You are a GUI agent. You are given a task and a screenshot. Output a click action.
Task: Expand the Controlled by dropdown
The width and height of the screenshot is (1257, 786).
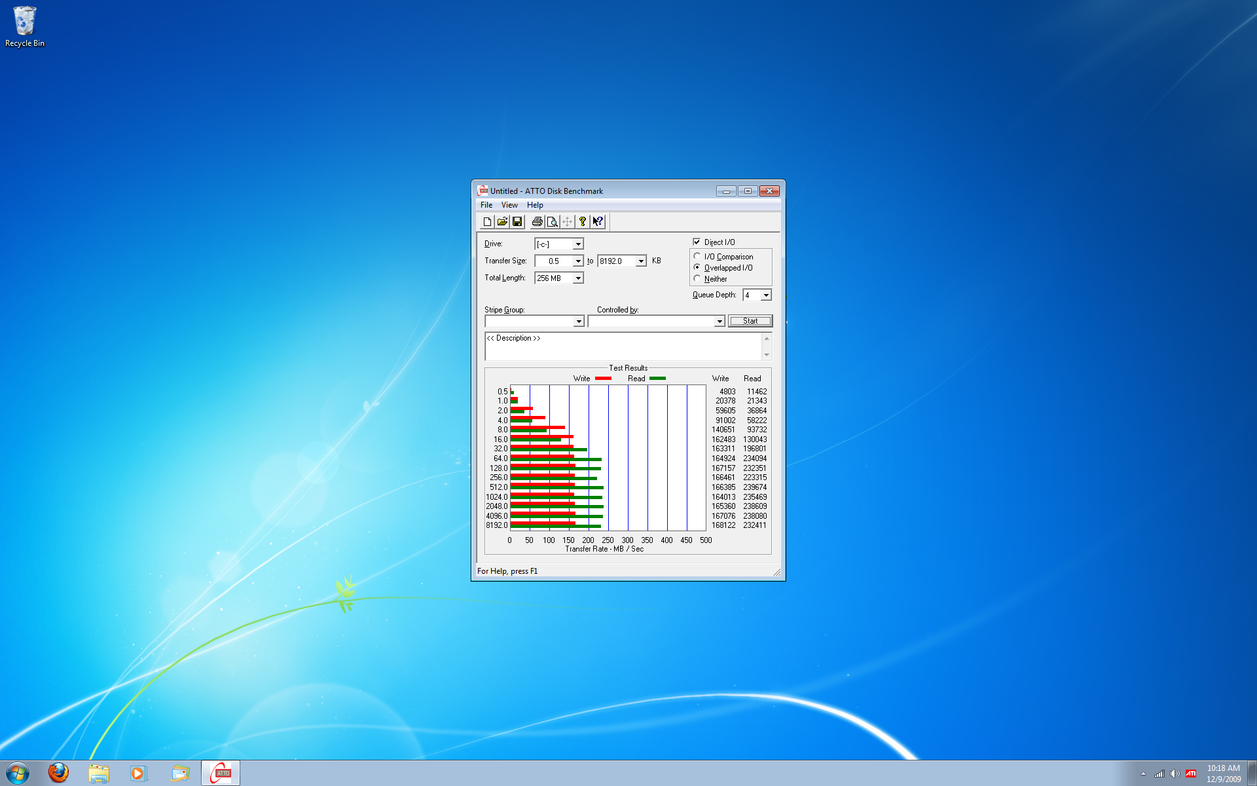pyautogui.click(x=719, y=321)
